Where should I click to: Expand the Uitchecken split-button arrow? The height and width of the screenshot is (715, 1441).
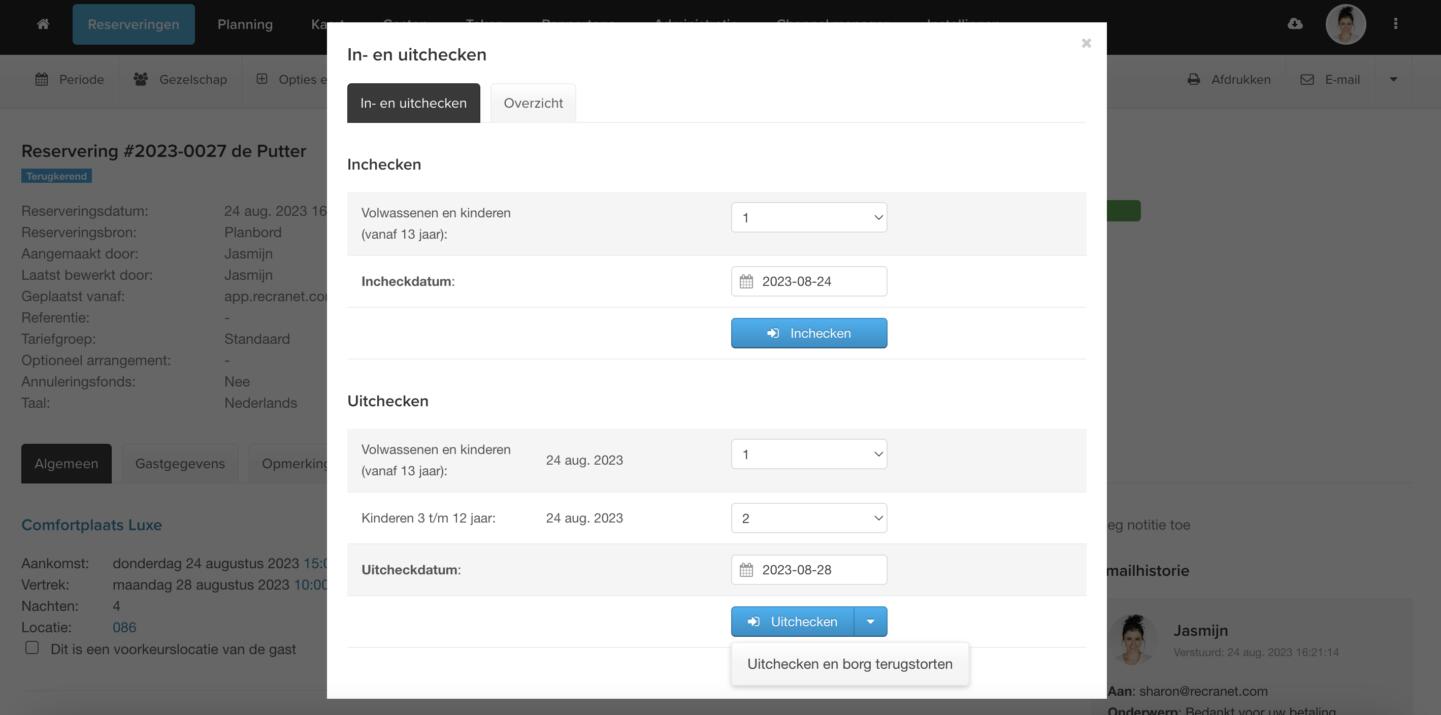click(x=870, y=622)
